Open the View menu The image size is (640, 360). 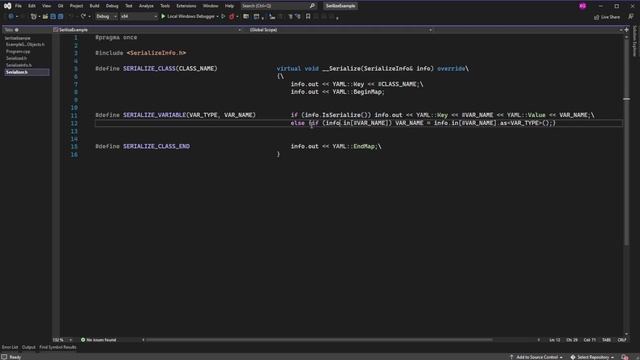[47, 6]
